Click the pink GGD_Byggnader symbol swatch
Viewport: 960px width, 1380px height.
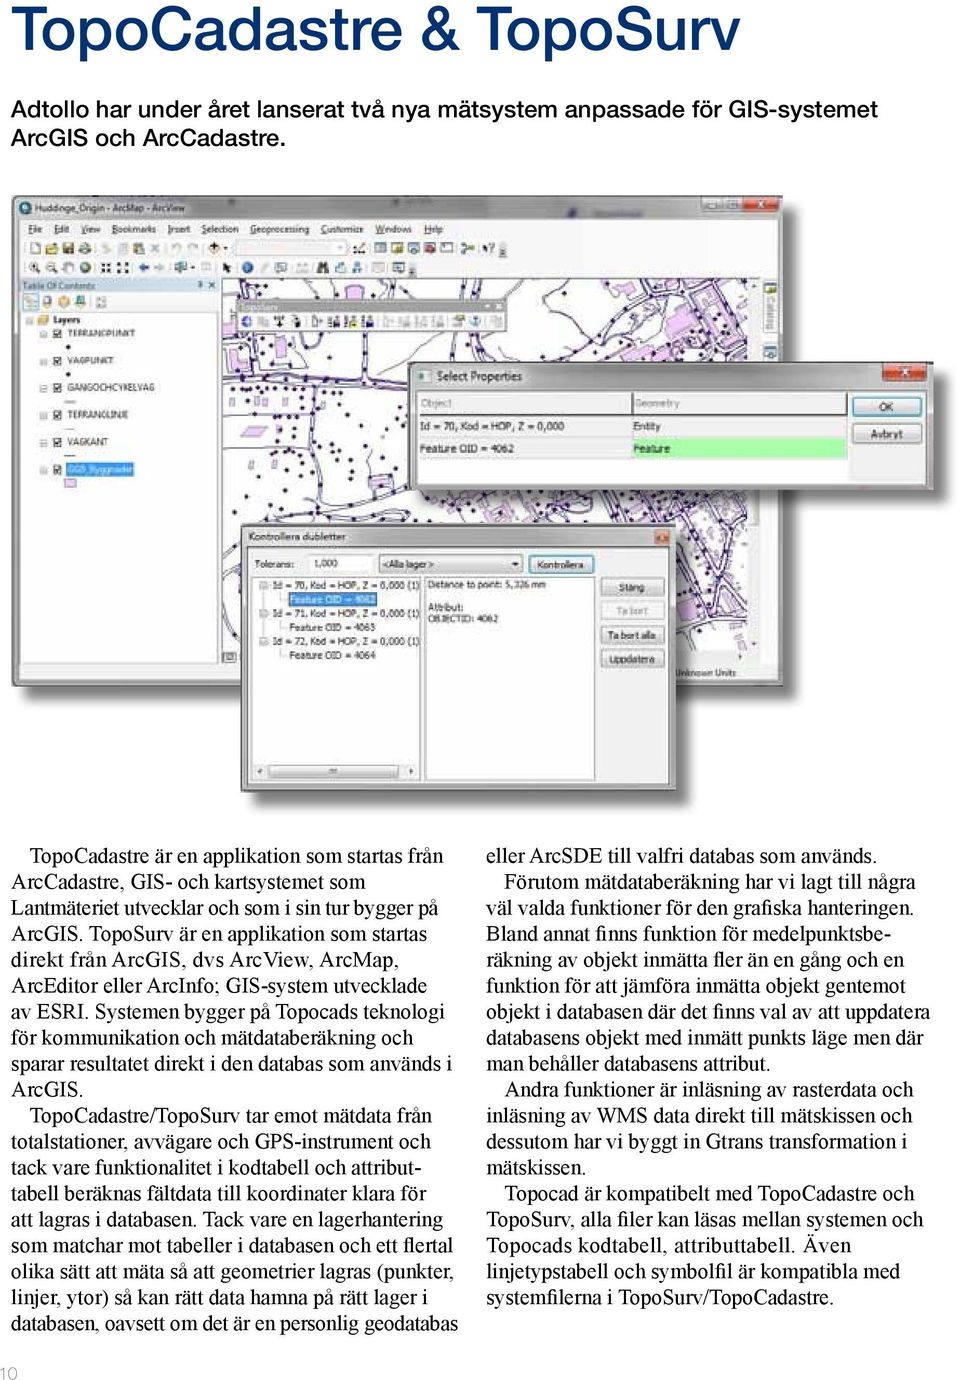tap(70, 483)
